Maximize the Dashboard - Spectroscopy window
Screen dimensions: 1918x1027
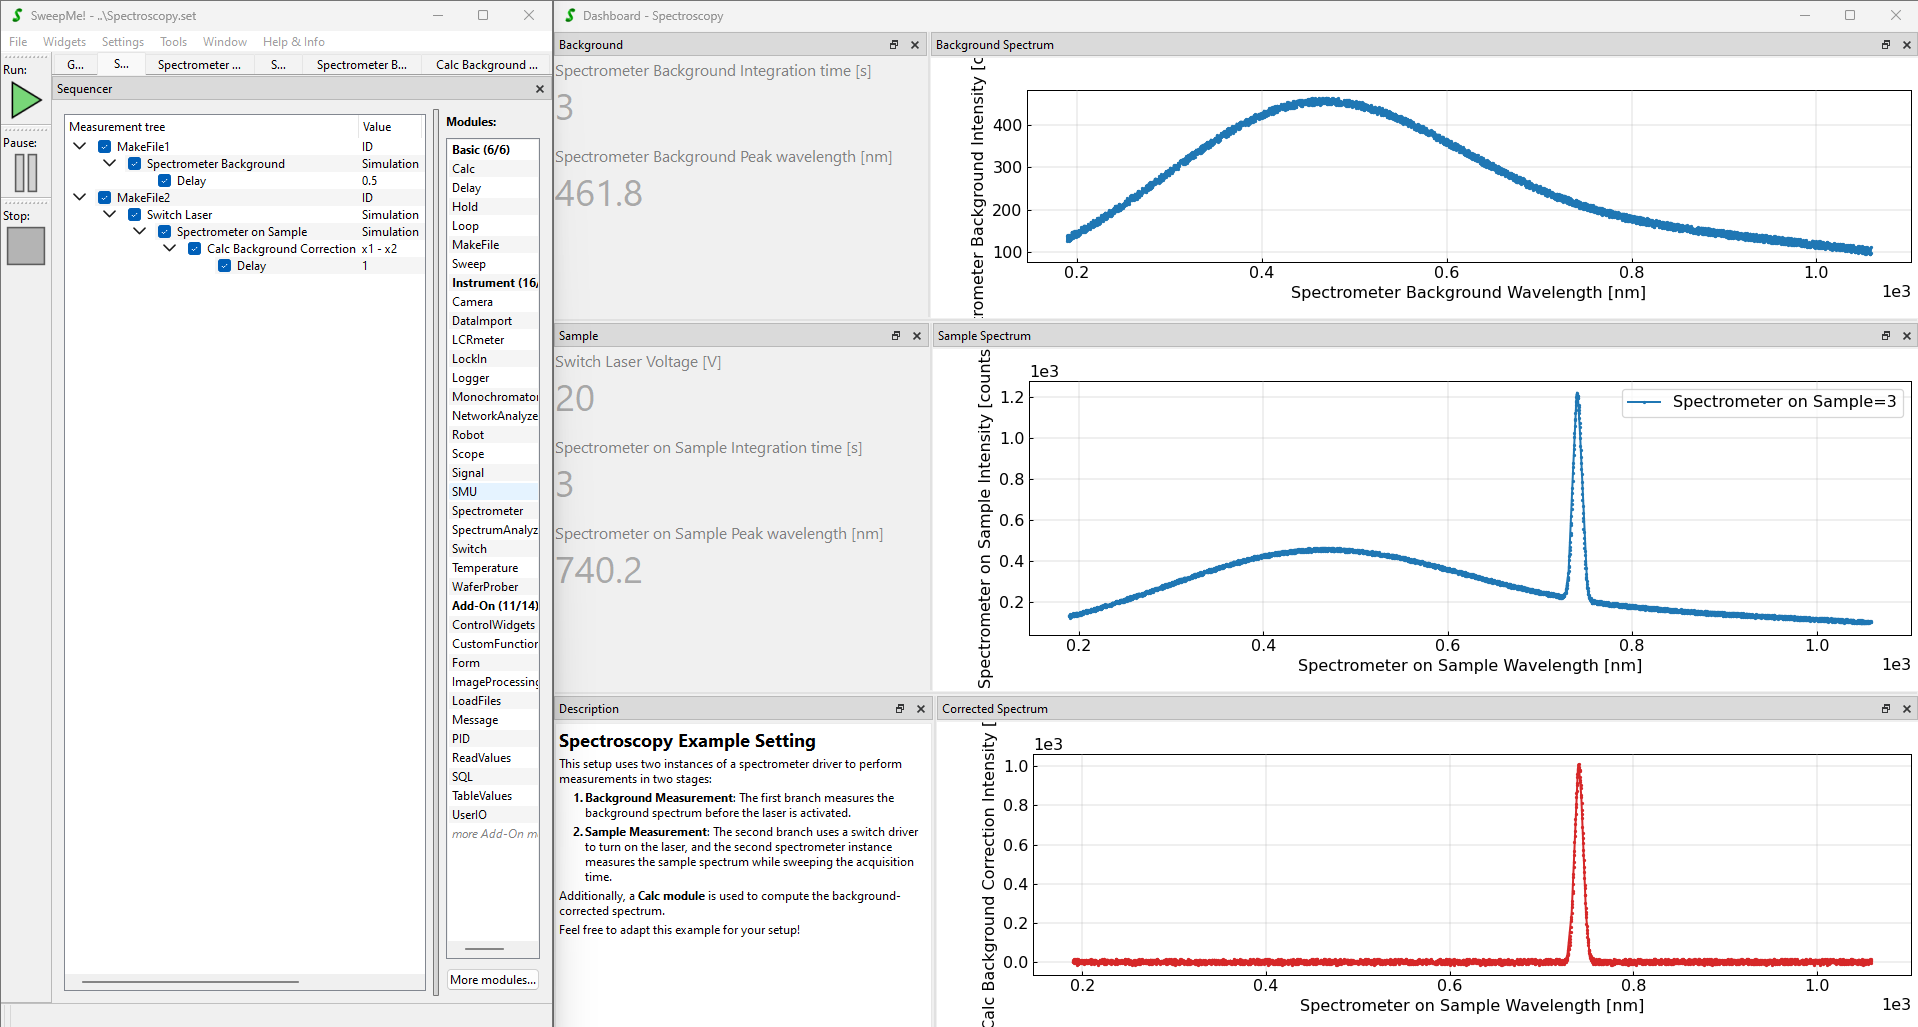point(1850,15)
